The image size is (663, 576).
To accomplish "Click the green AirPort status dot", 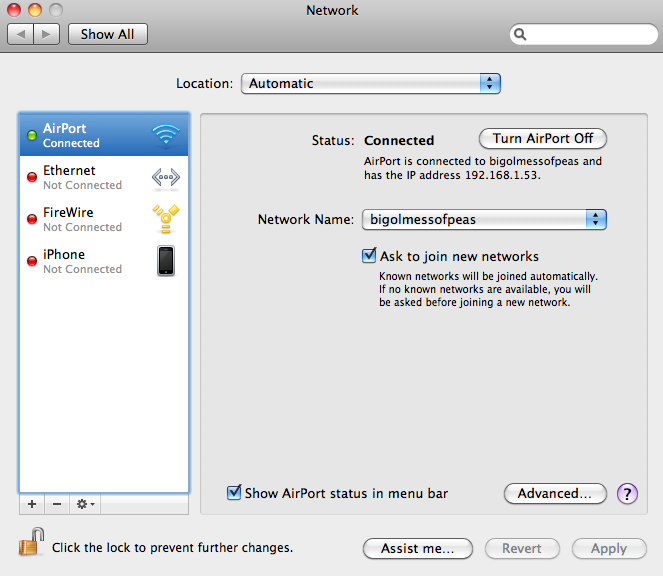I will coord(32,135).
